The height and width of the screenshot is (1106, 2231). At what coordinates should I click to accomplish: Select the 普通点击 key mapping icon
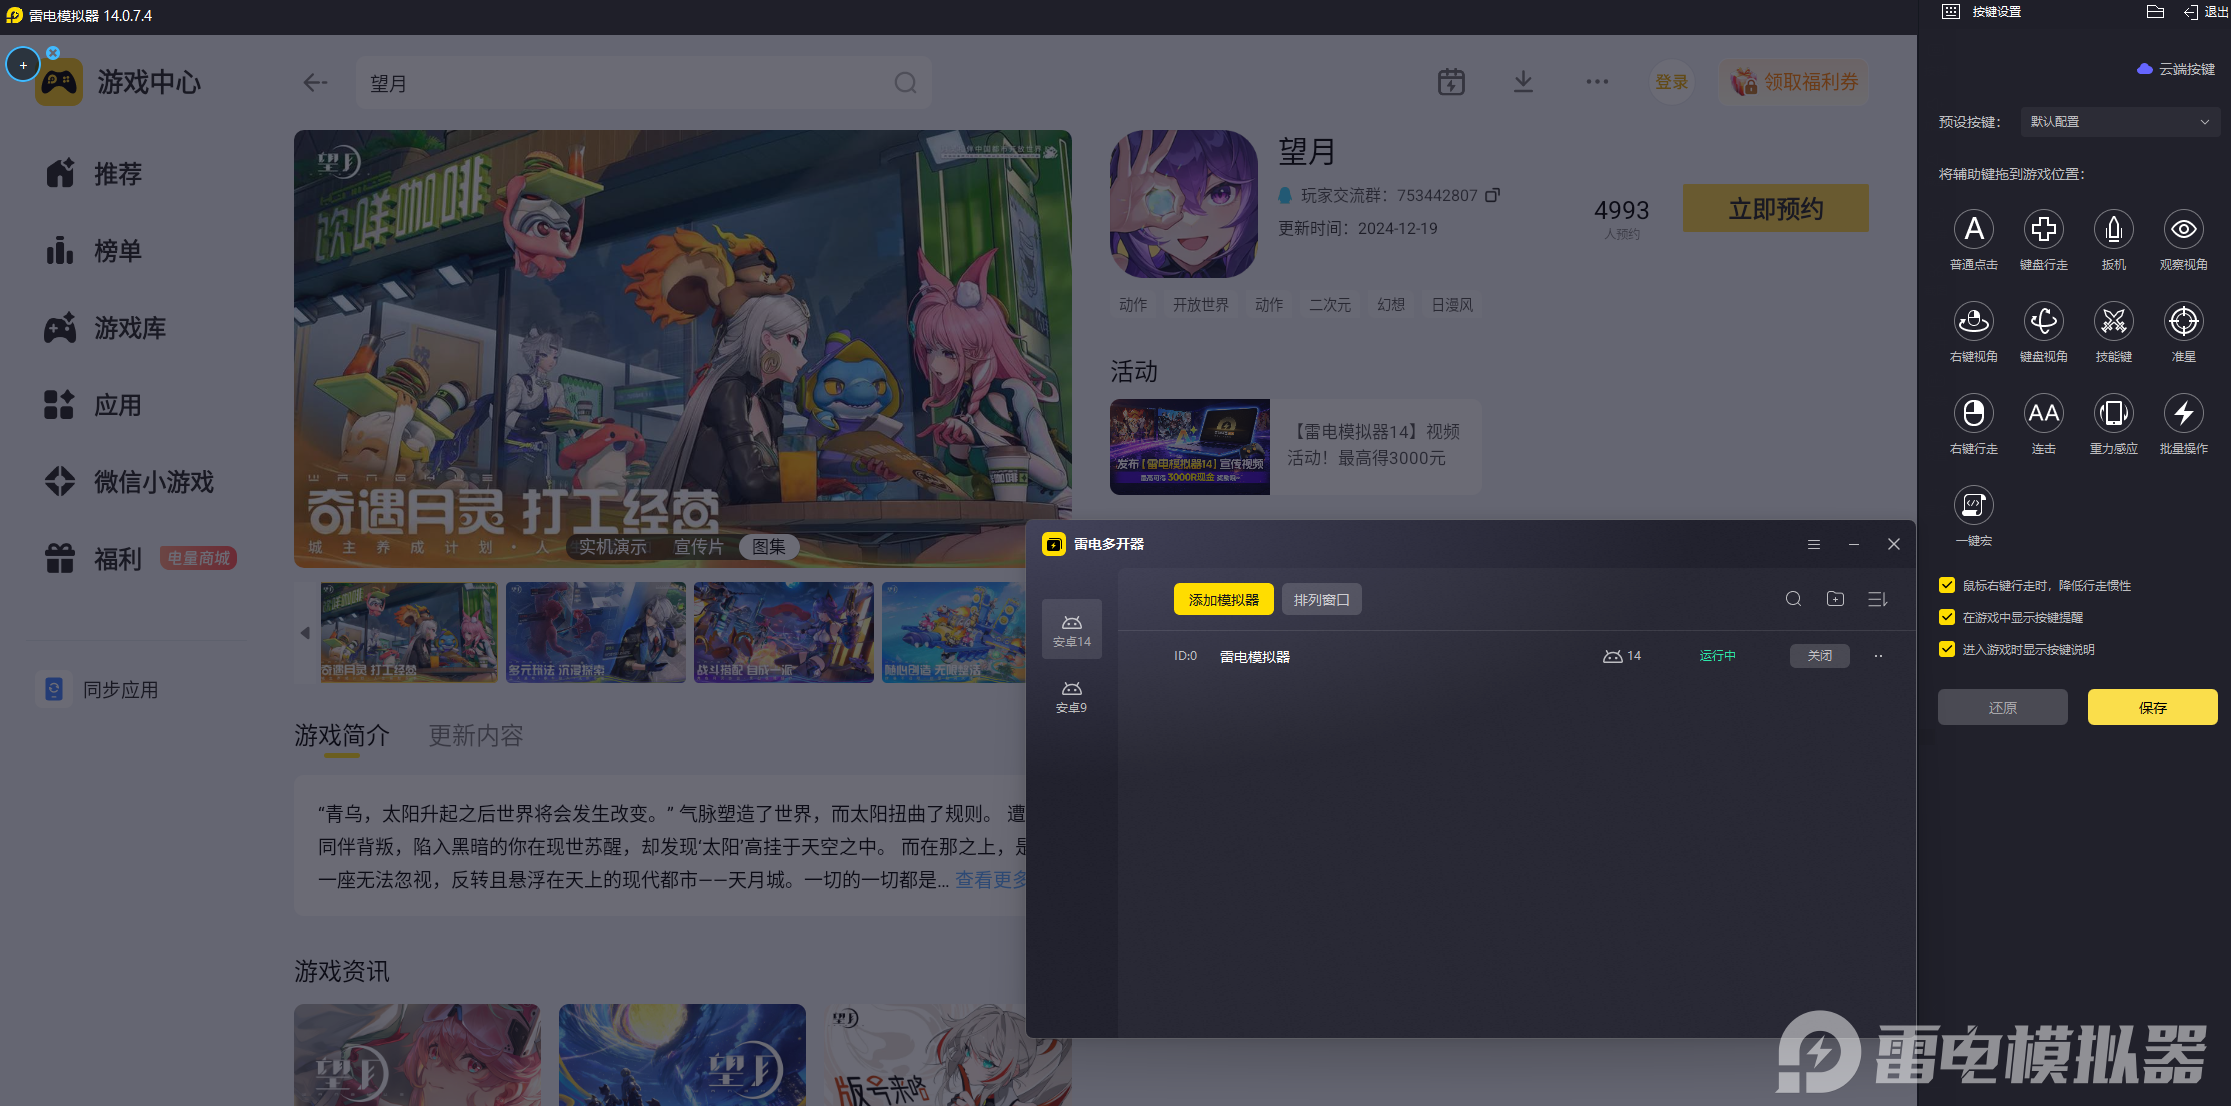tap(1973, 230)
